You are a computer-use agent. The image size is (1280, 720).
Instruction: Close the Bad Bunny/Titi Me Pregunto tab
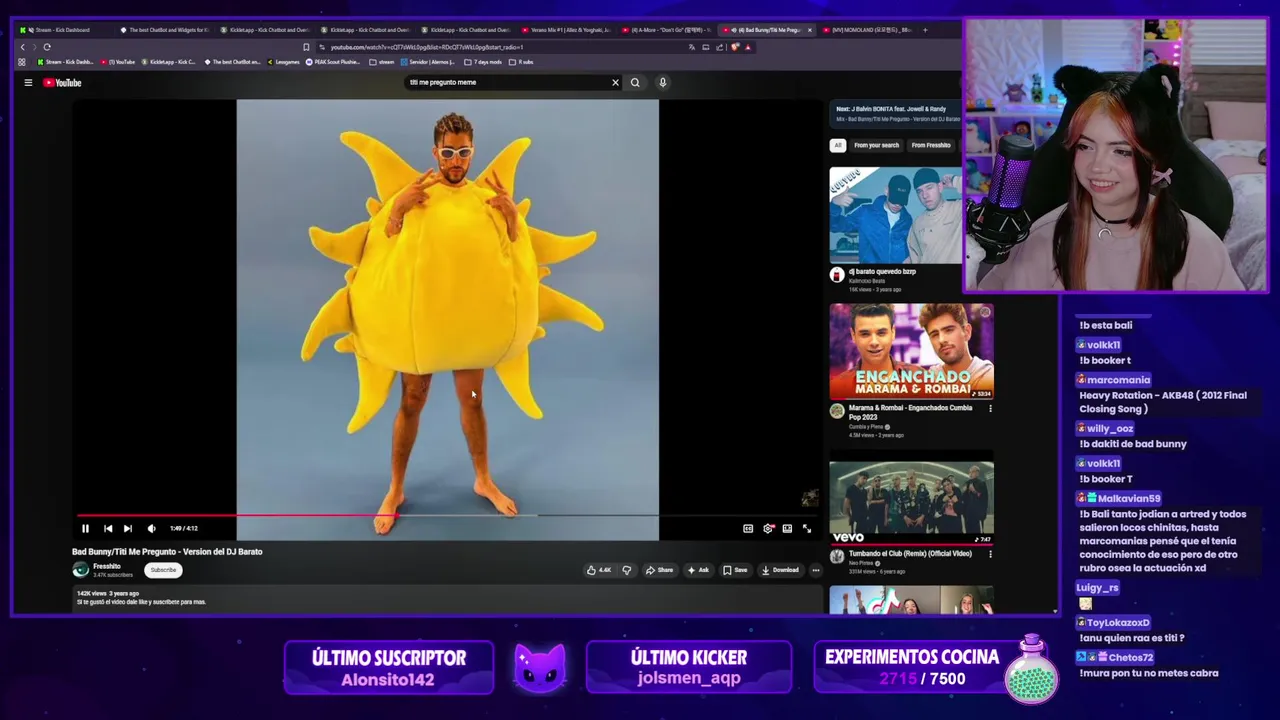click(809, 30)
